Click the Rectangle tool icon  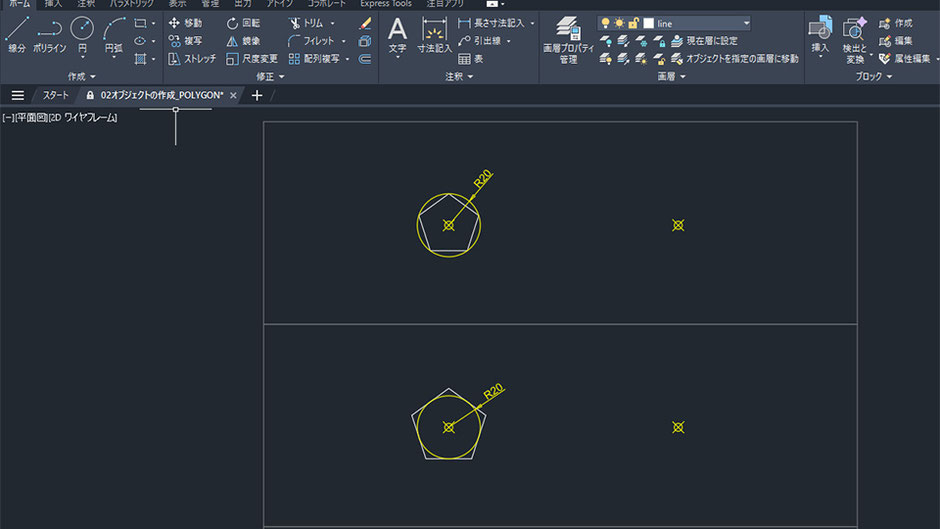pyautogui.click(x=140, y=23)
